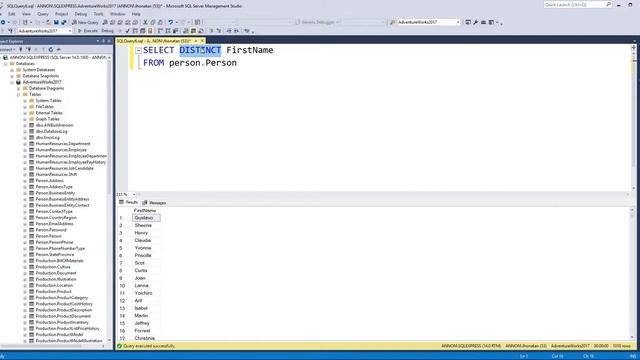The height and width of the screenshot is (360, 640).
Task: Collapse the SELECT statement outline box
Action: click(138, 51)
